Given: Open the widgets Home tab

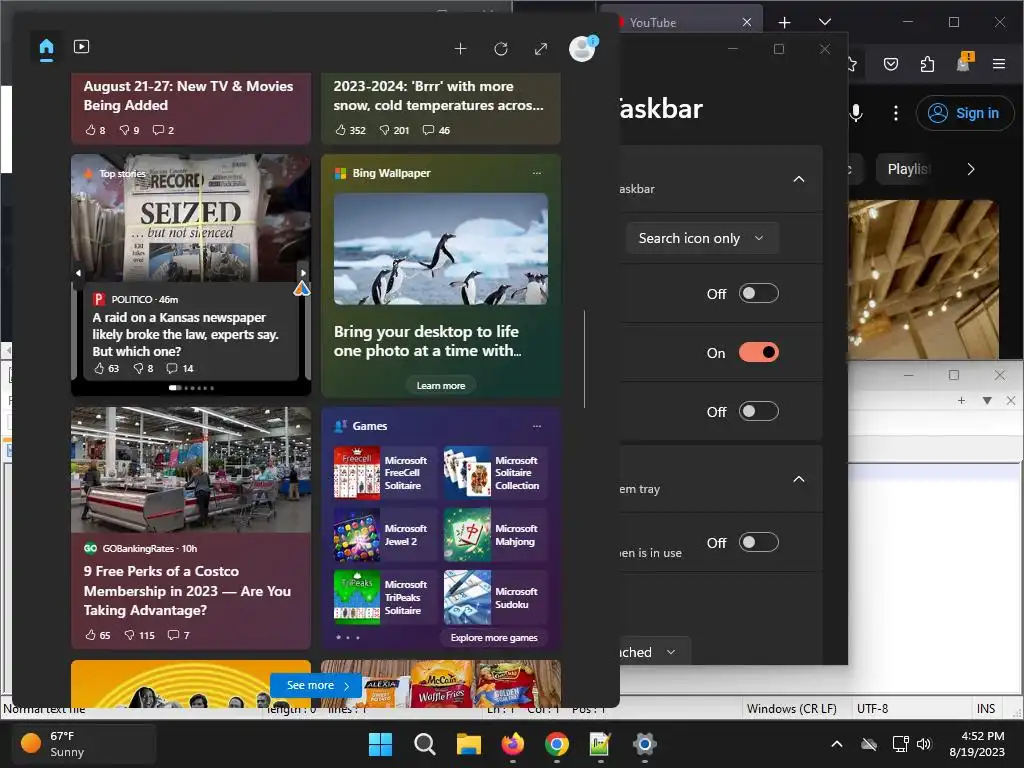Looking at the screenshot, I should pyautogui.click(x=46, y=48).
